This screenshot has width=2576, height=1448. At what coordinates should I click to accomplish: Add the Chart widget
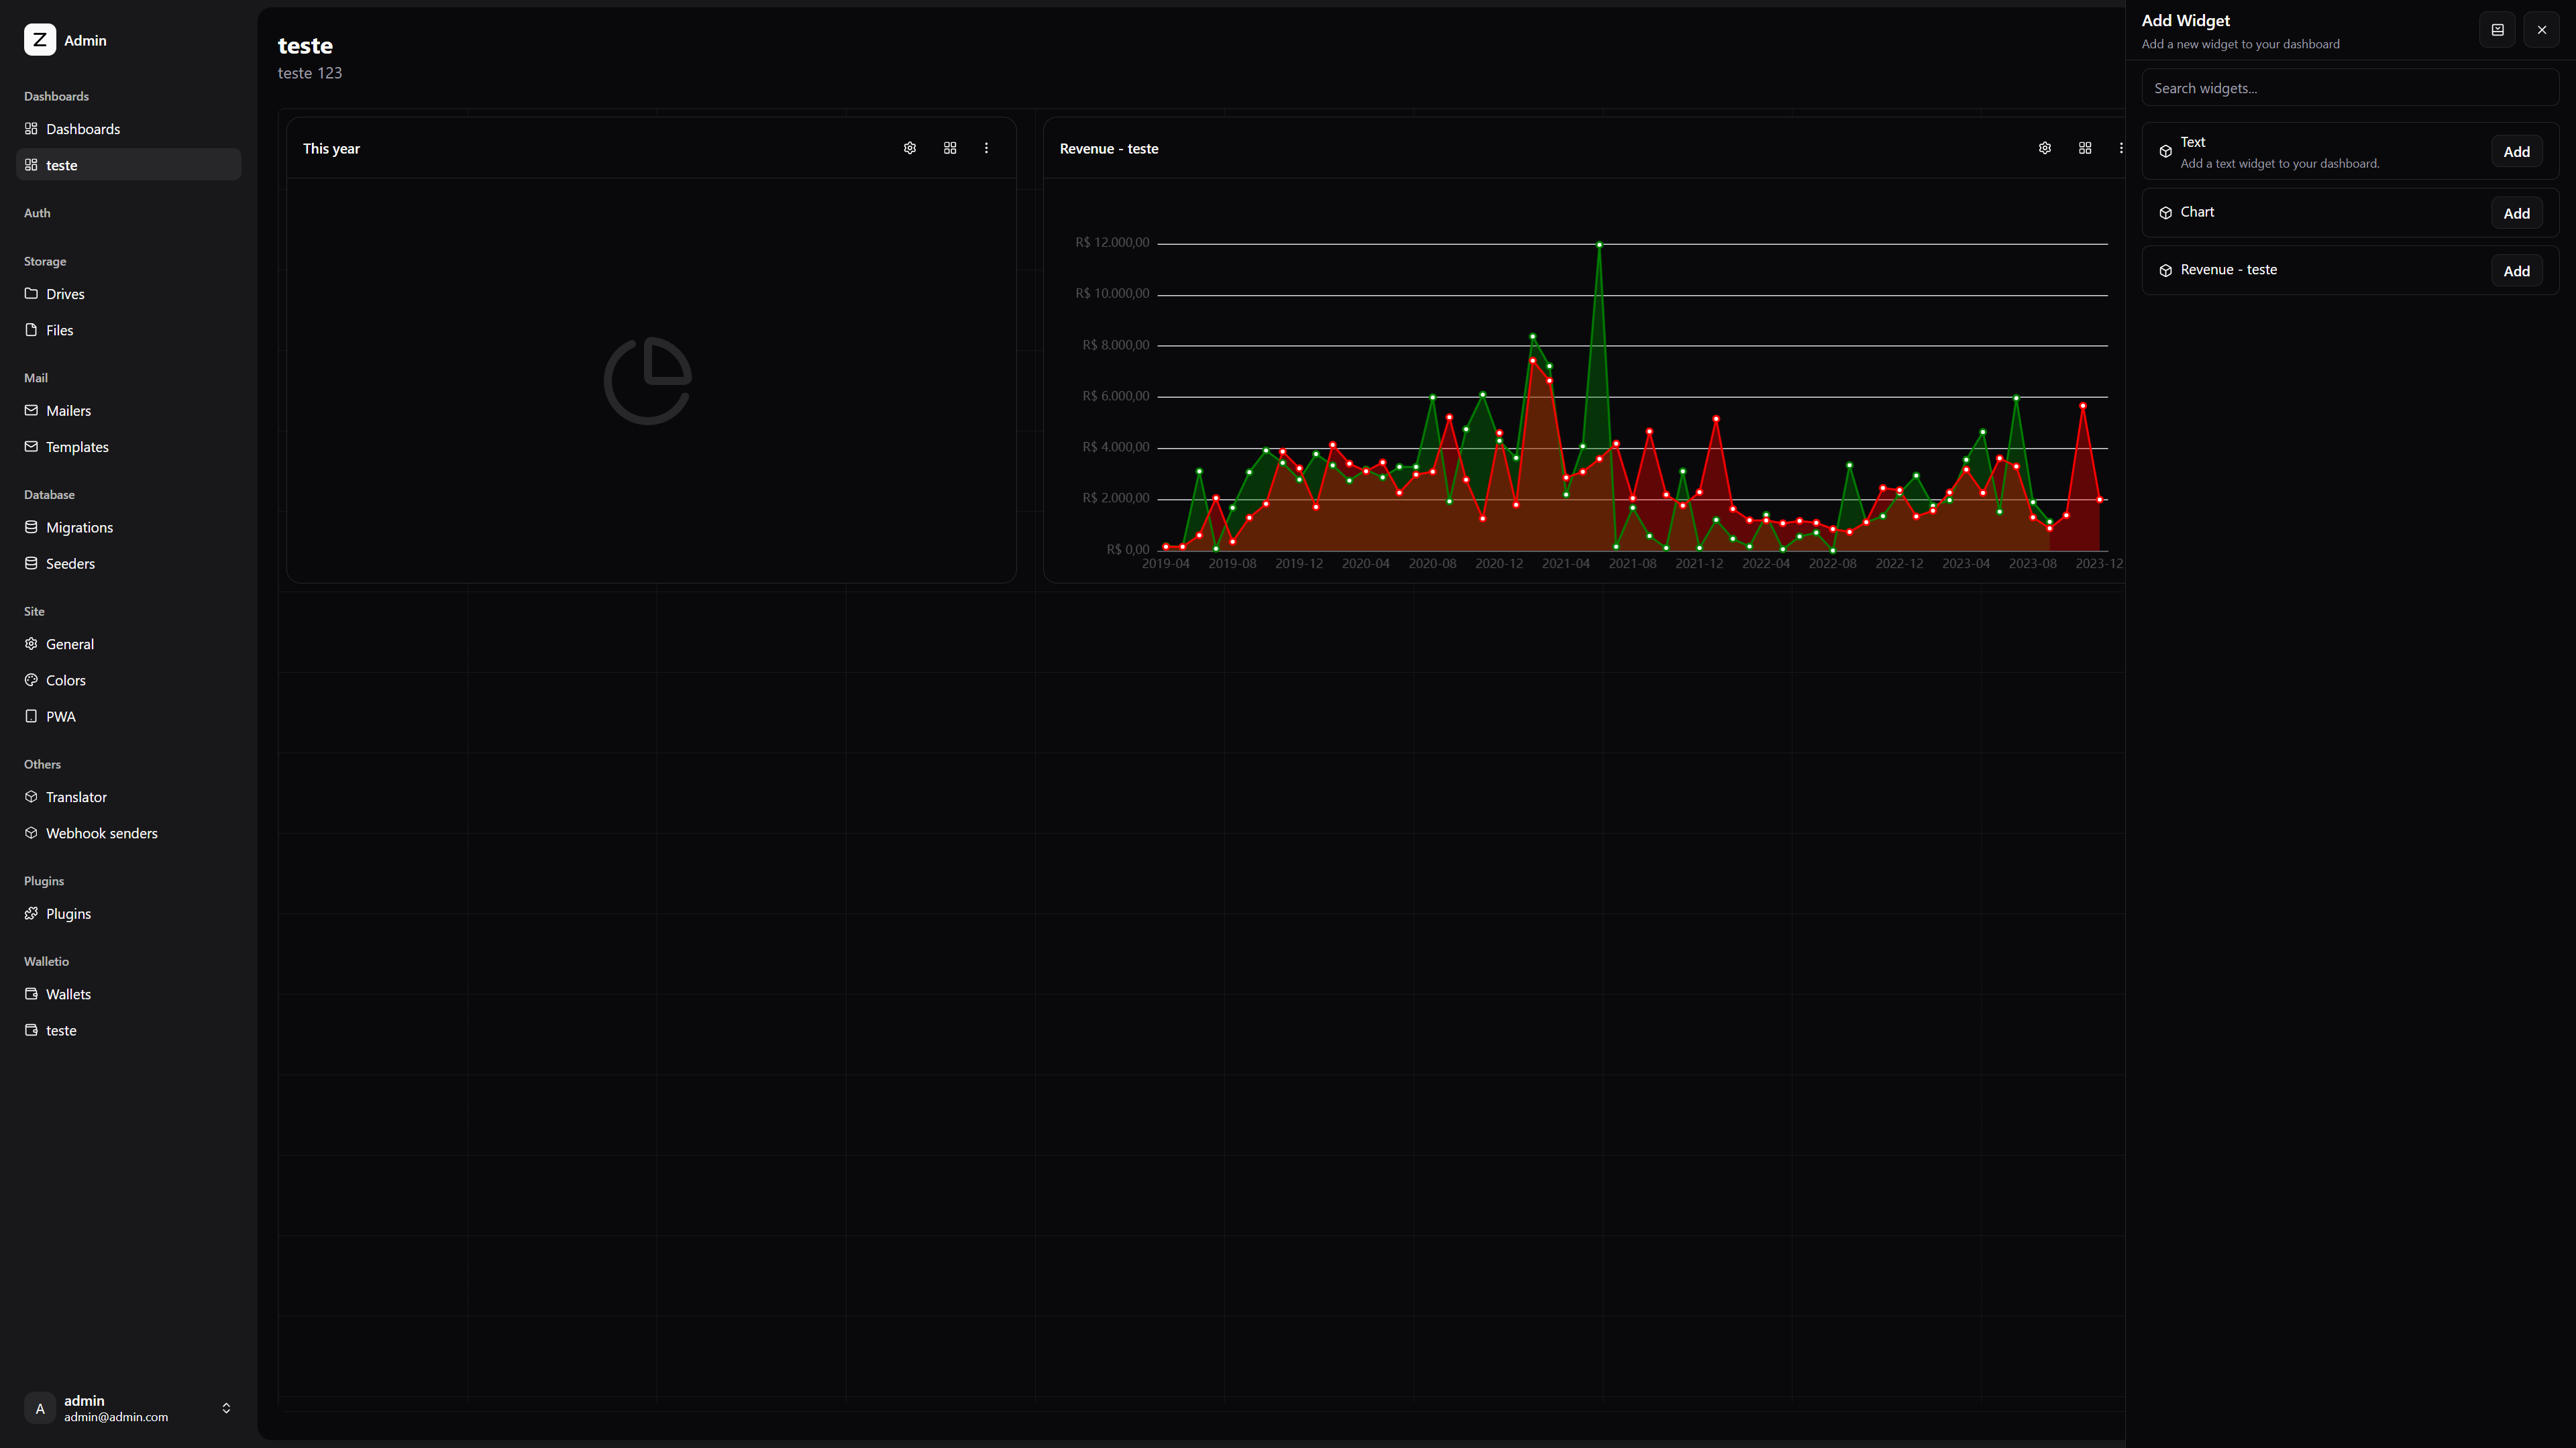[2516, 213]
